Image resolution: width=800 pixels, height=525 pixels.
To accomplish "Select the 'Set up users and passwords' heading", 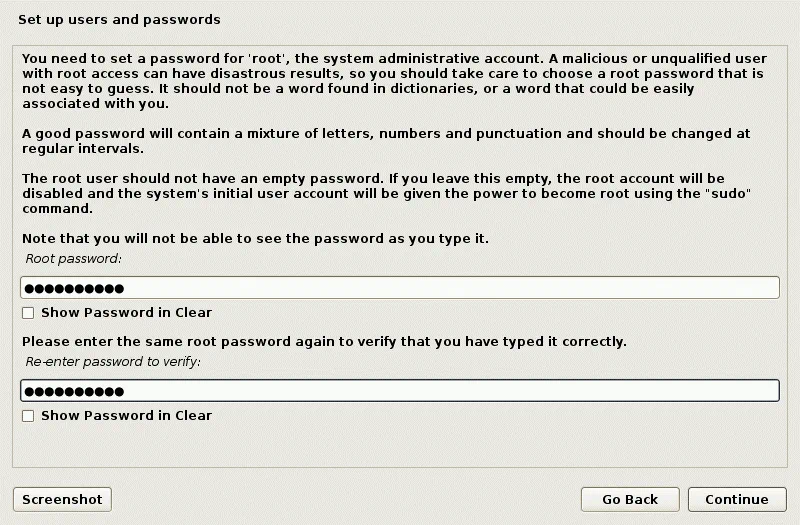I will tap(119, 19).
